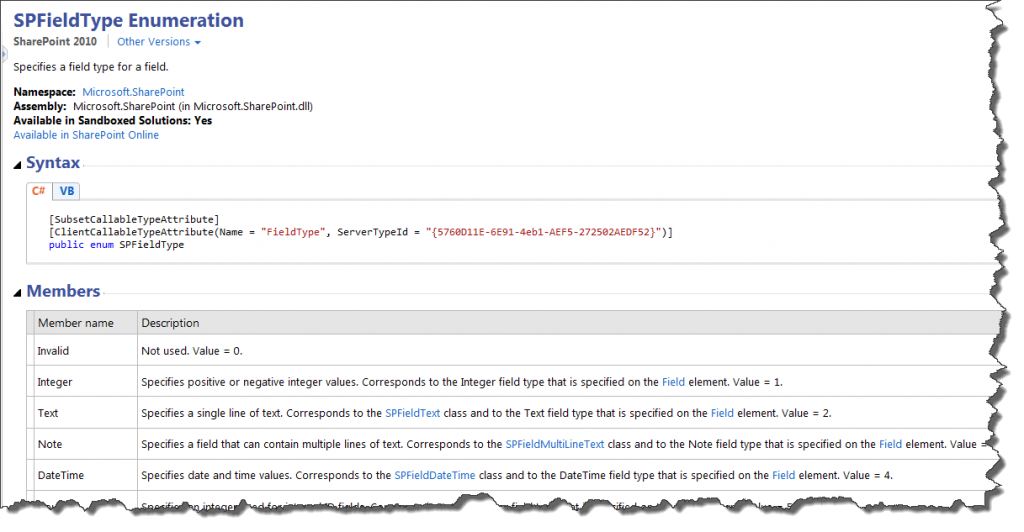
Task: Open Field link in Text row
Action: pos(722,413)
